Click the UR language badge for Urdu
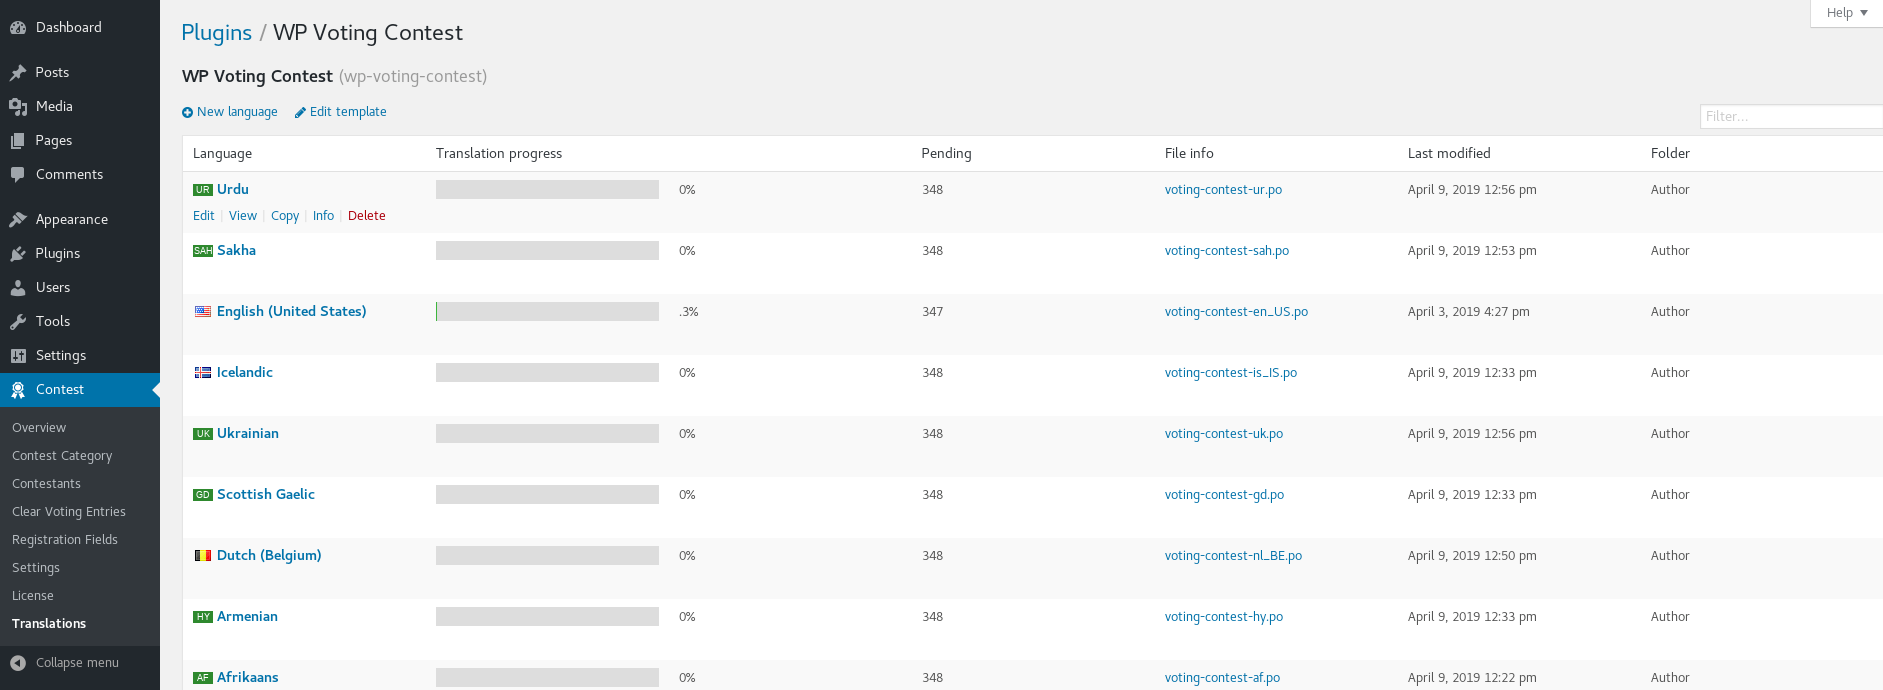This screenshot has height=690, width=1883. pyautogui.click(x=203, y=190)
